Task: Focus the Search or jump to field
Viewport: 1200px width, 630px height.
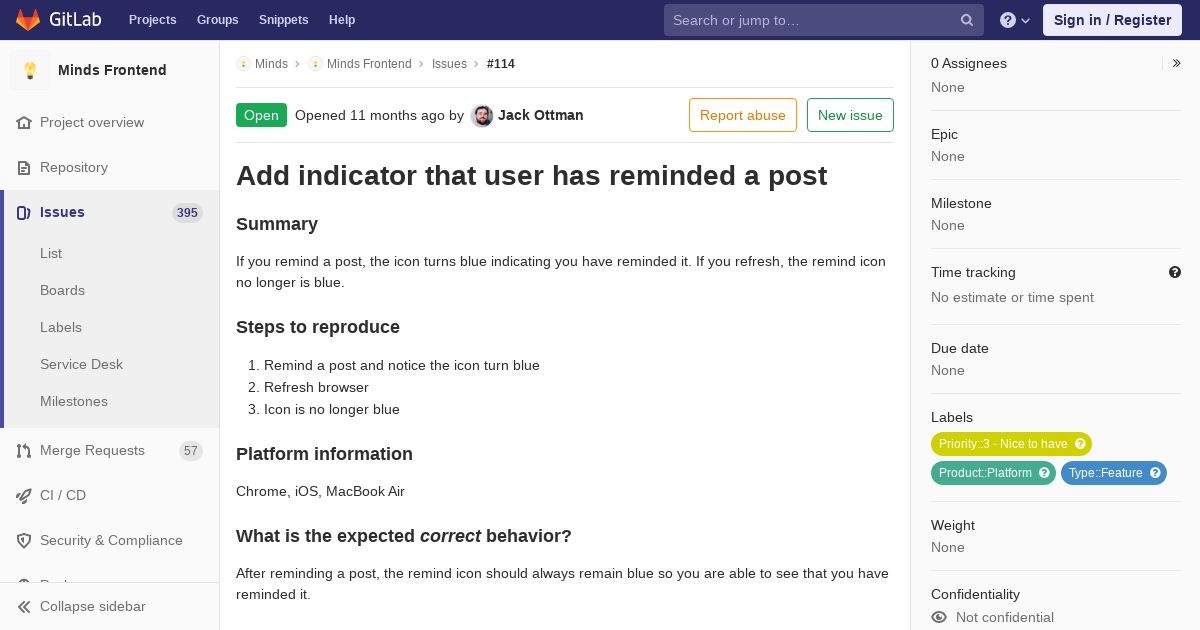Action: coord(824,20)
